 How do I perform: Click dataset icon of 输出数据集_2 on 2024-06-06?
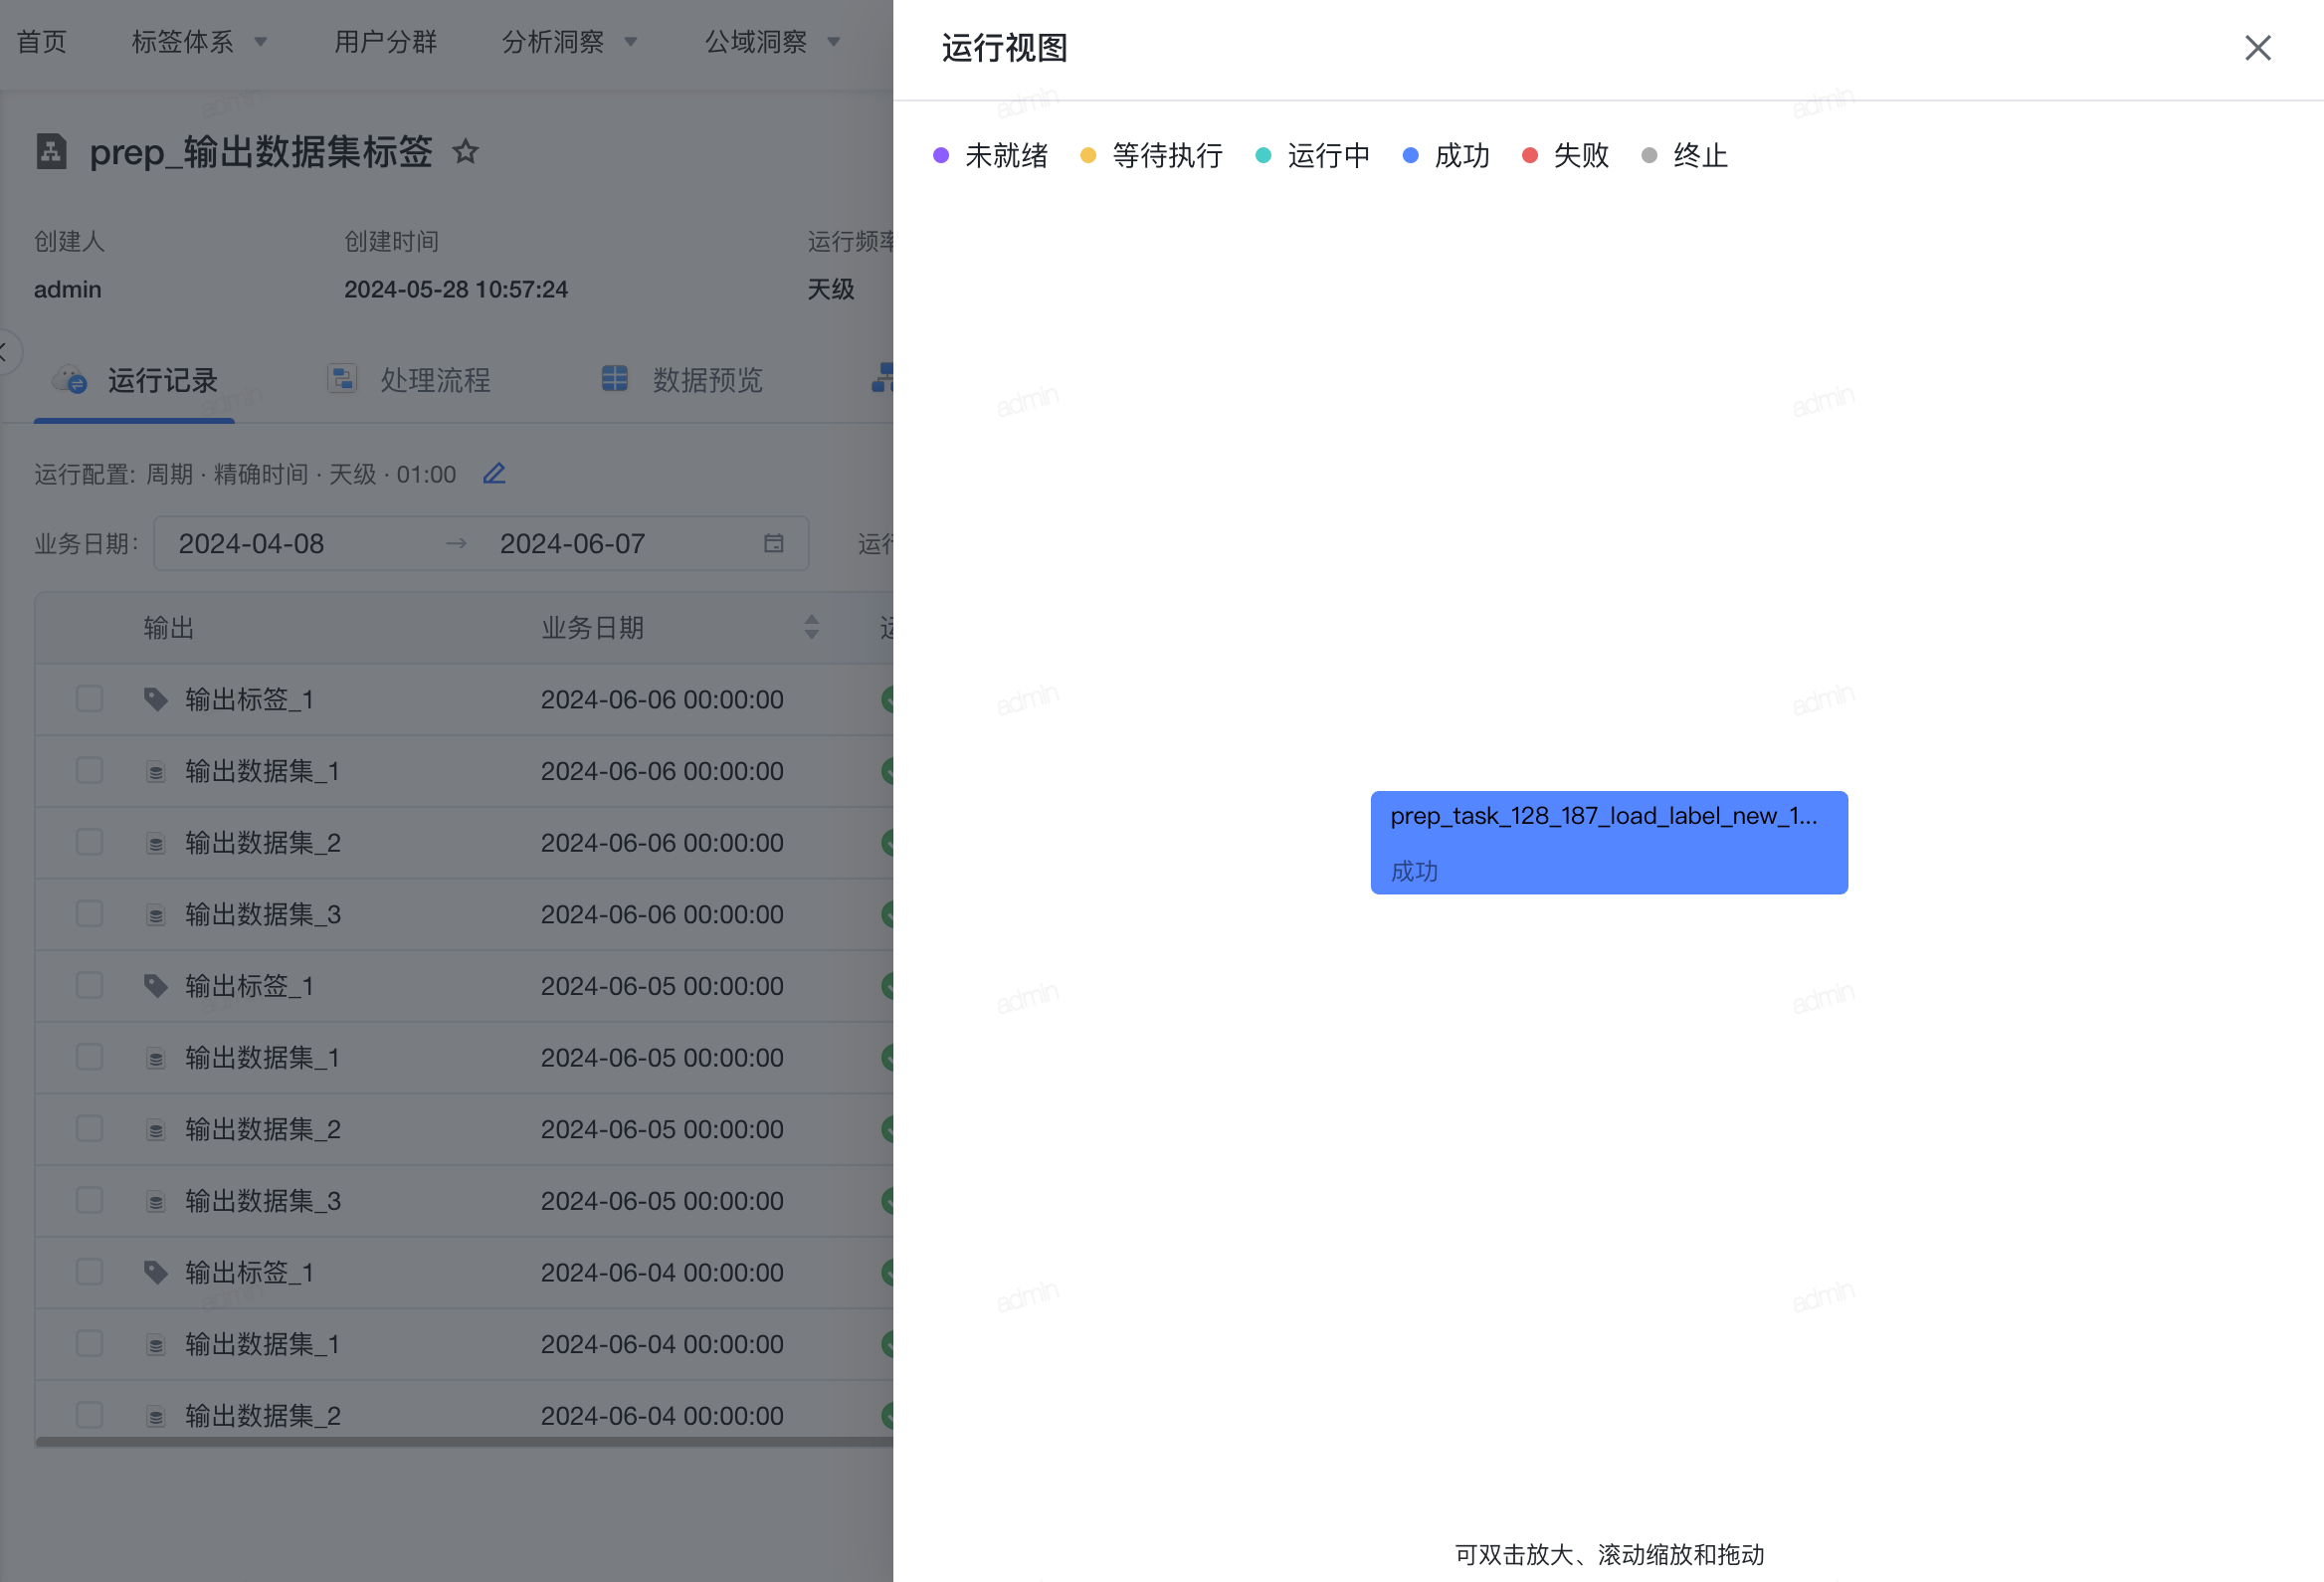(x=155, y=844)
